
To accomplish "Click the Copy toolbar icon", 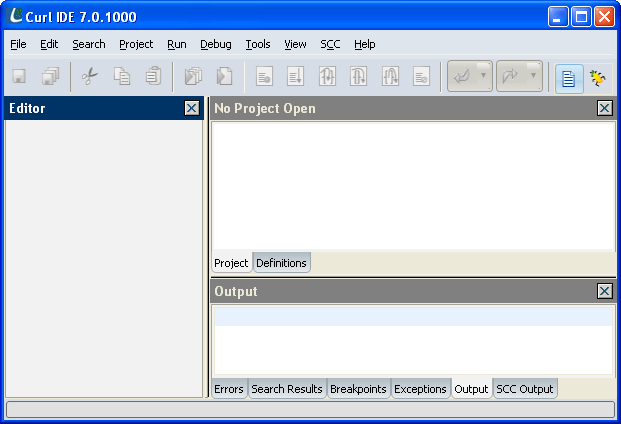I will pos(122,77).
